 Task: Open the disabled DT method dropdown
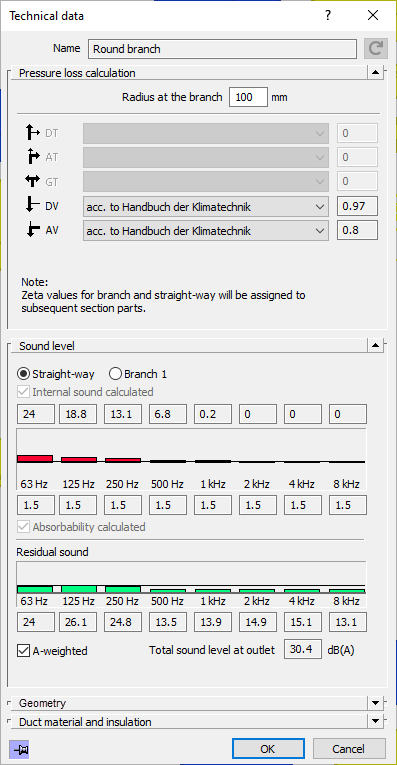point(205,133)
